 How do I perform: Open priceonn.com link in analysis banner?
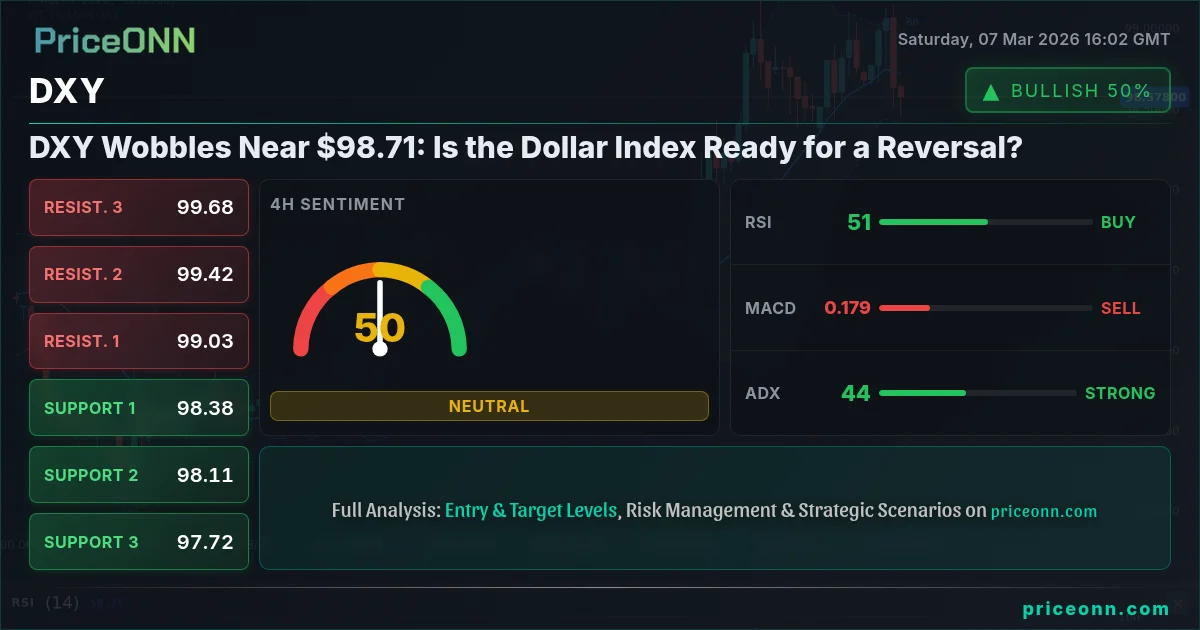pos(1044,511)
